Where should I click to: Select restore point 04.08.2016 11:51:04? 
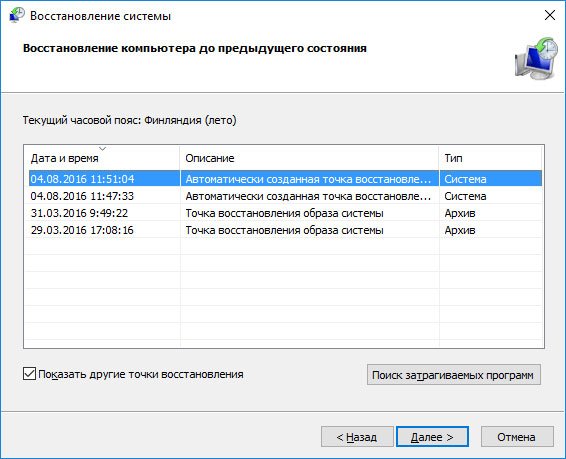285,179
